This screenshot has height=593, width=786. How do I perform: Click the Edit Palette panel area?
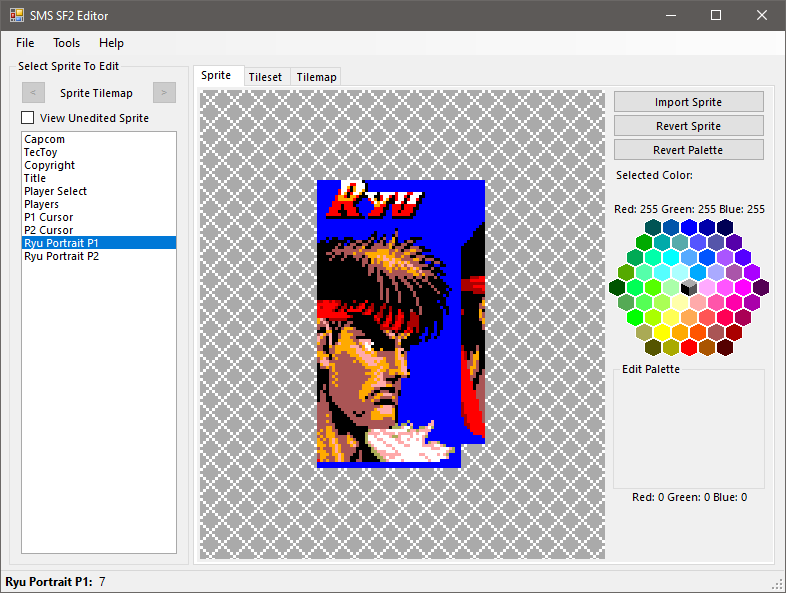pyautogui.click(x=689, y=429)
